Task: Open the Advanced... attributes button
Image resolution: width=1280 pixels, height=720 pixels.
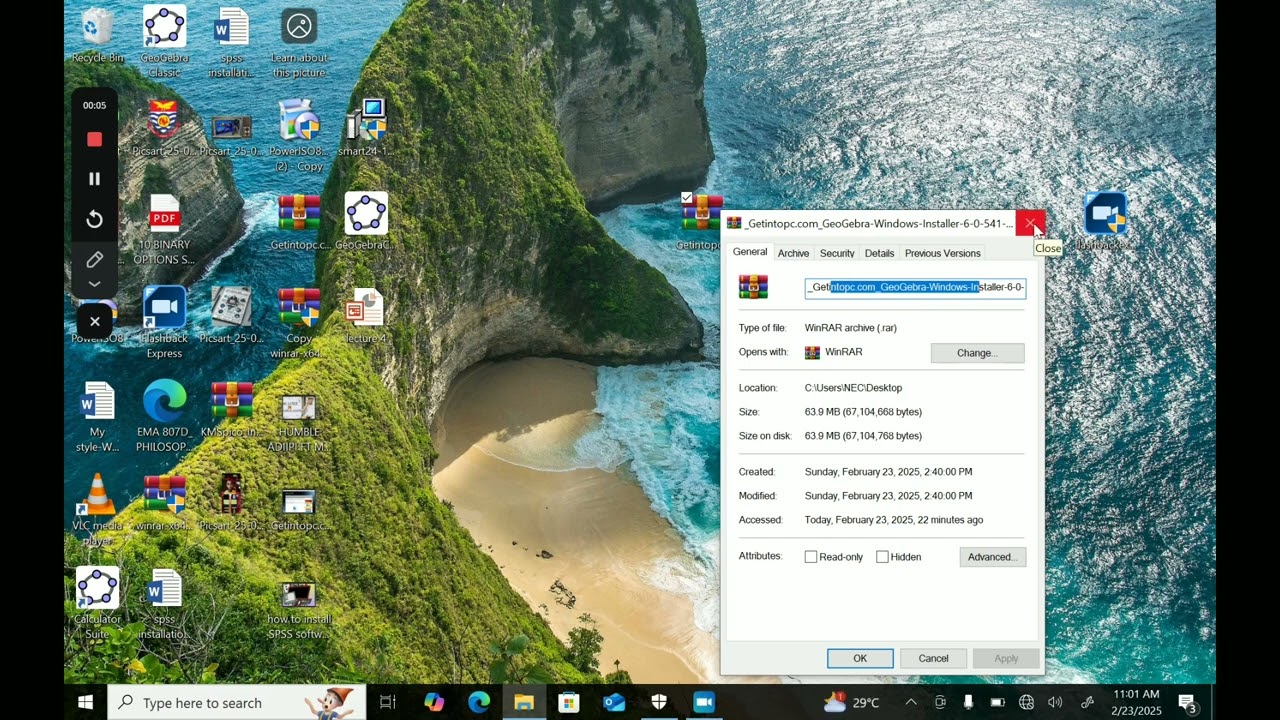Action: (992, 557)
